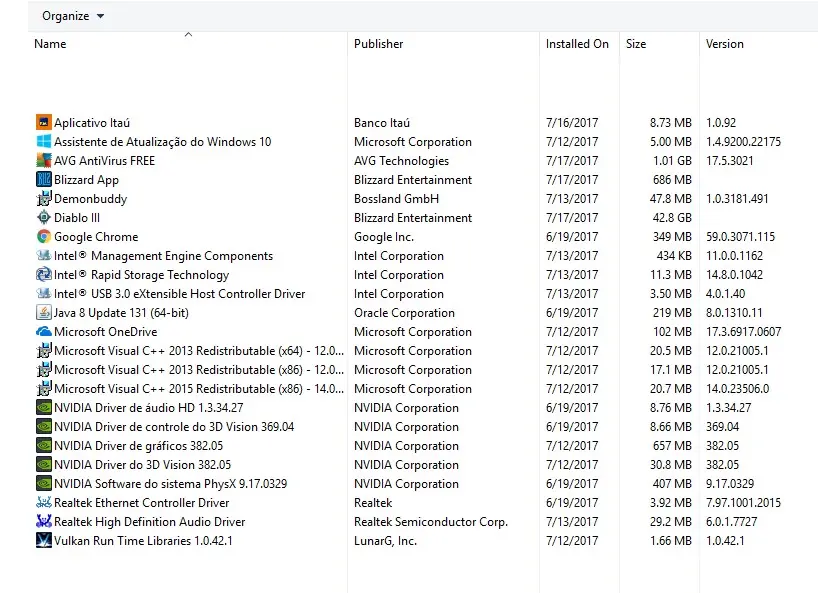
Task: Click NVIDIA PhysX system software icon
Action: click(x=44, y=483)
